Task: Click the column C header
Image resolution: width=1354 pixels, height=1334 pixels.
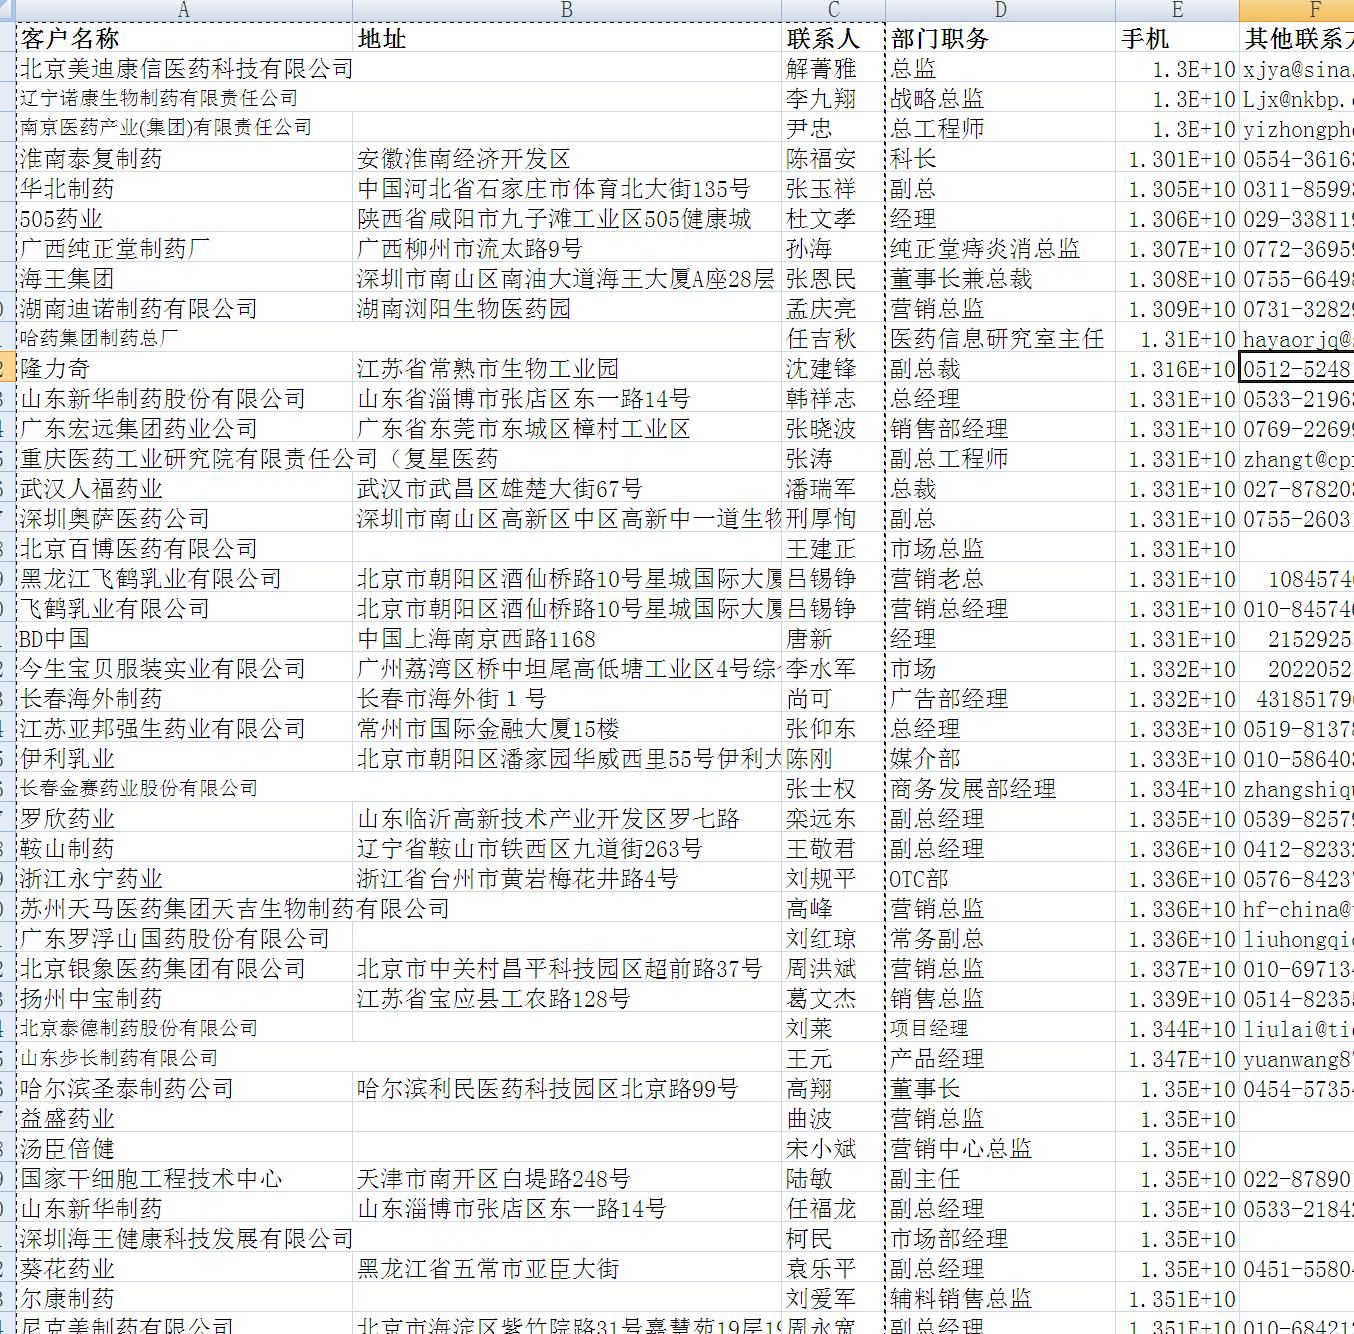Action: click(833, 10)
